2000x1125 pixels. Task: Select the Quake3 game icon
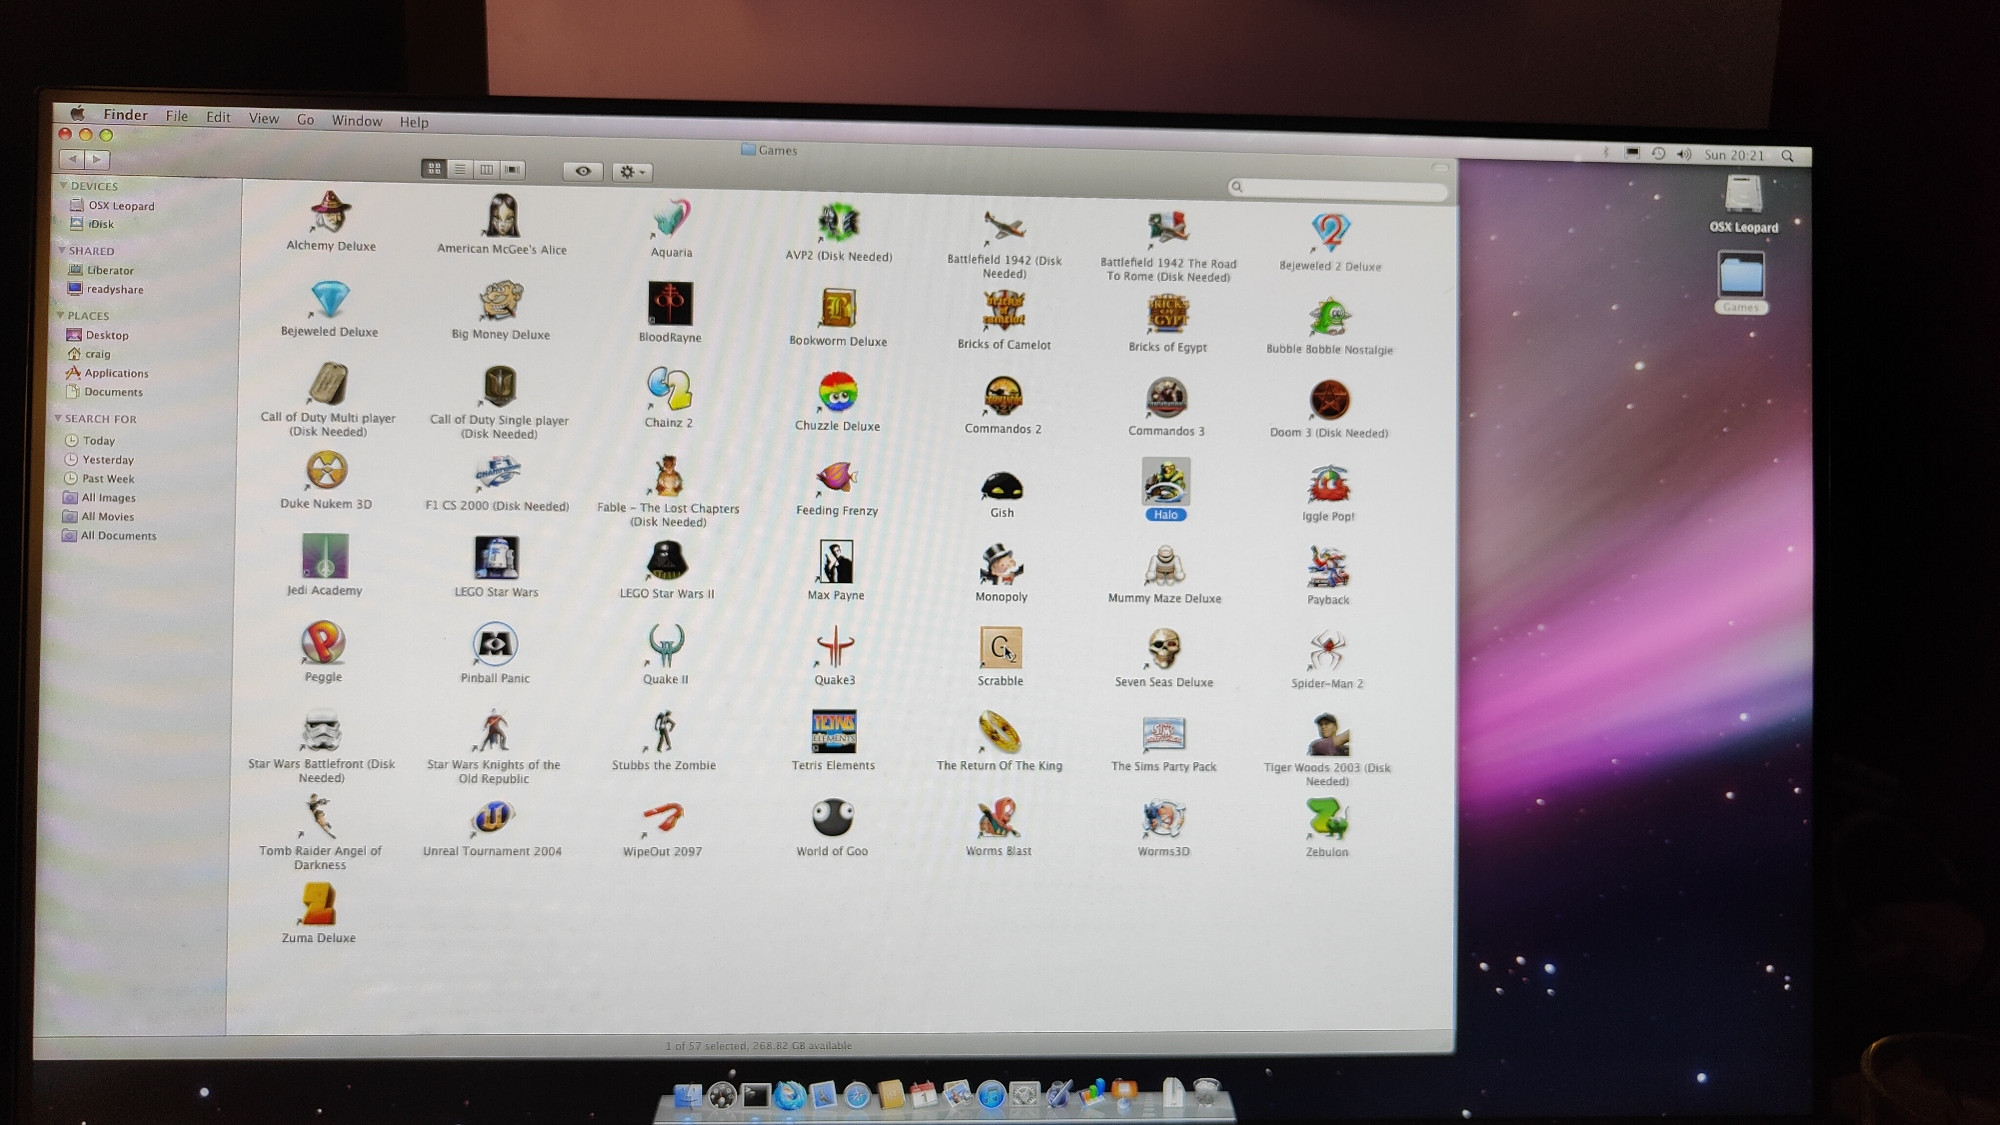(835, 647)
